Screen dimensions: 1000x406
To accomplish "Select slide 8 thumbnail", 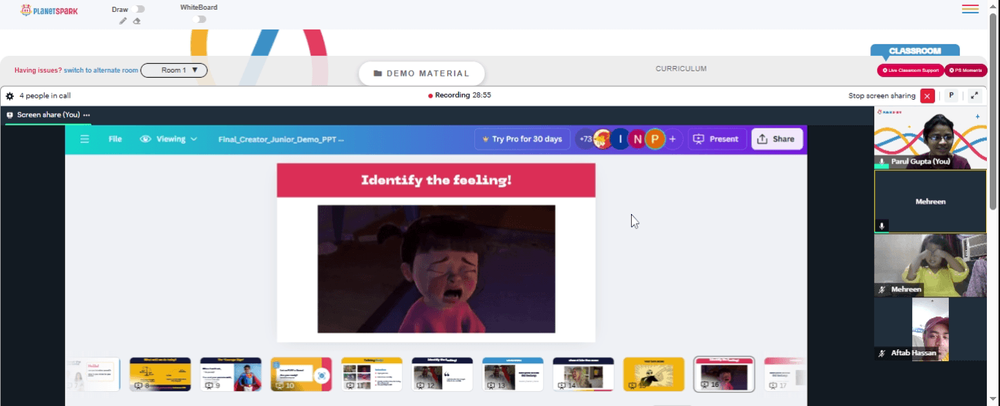I will click(160, 374).
